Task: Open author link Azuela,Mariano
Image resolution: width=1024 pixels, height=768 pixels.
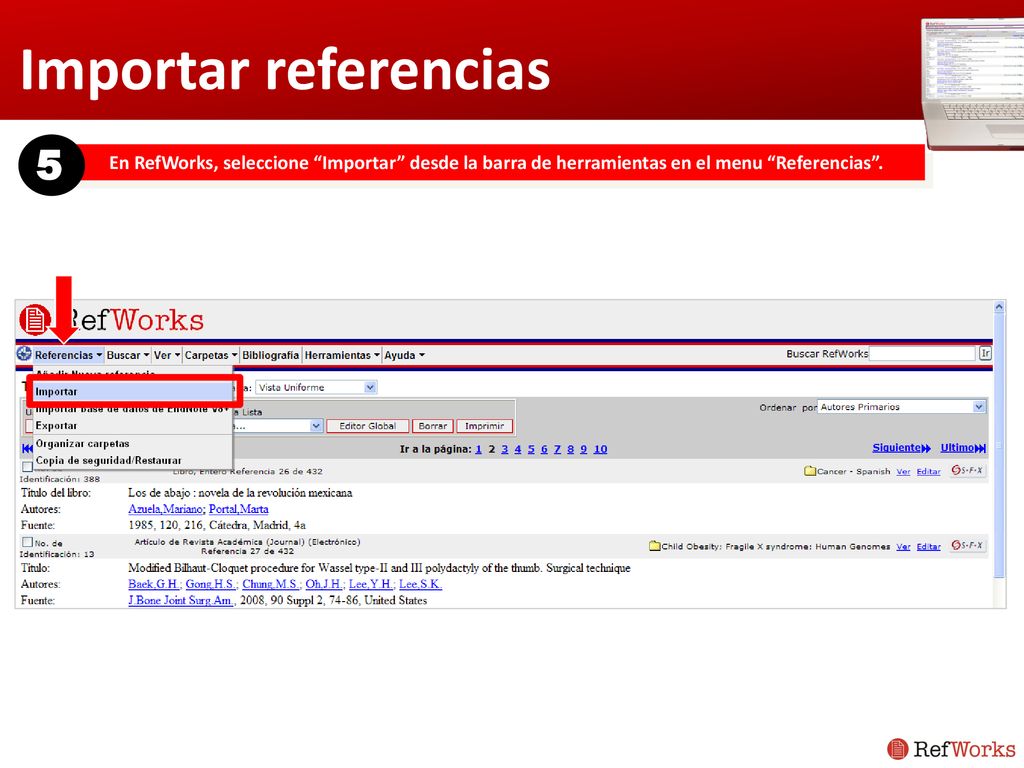Action: [x=167, y=509]
